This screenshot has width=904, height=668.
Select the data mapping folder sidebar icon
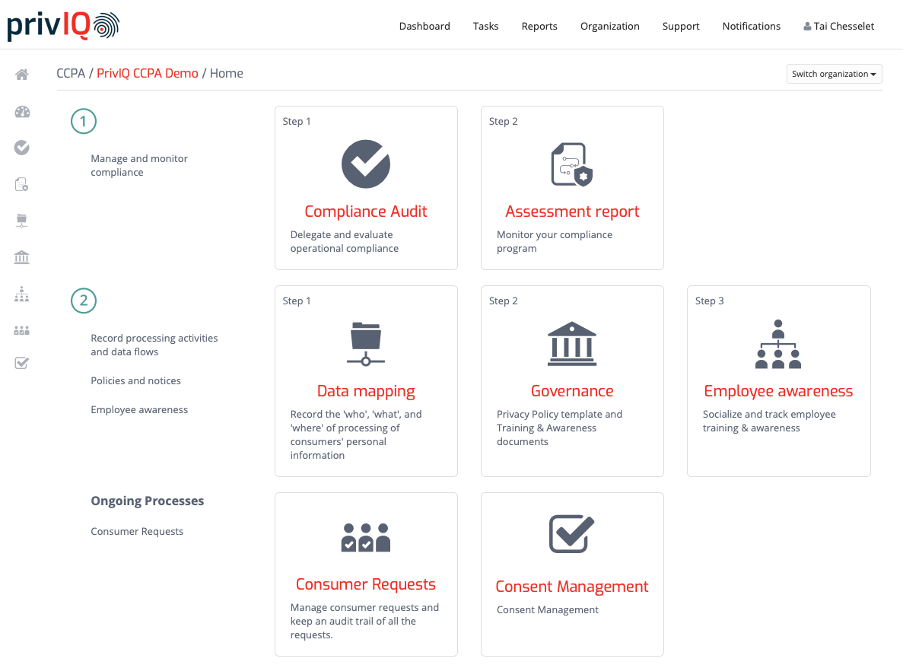click(x=22, y=220)
